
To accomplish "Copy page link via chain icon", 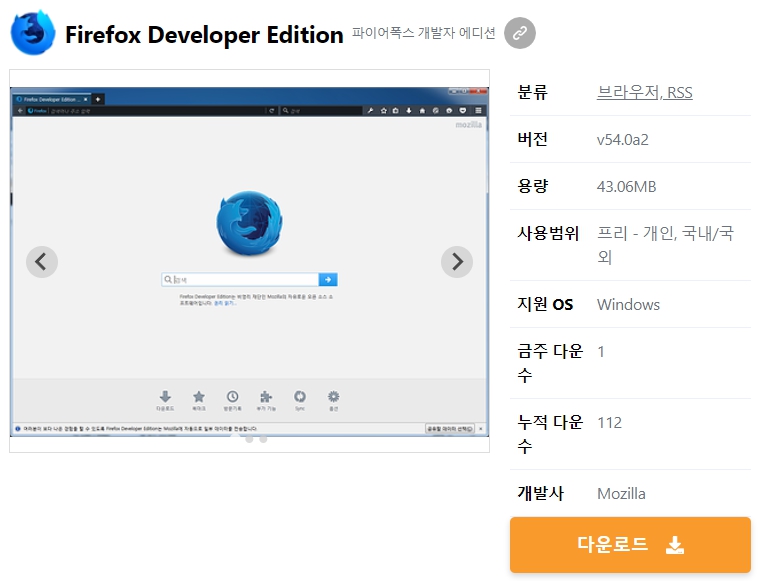I will (x=520, y=33).
